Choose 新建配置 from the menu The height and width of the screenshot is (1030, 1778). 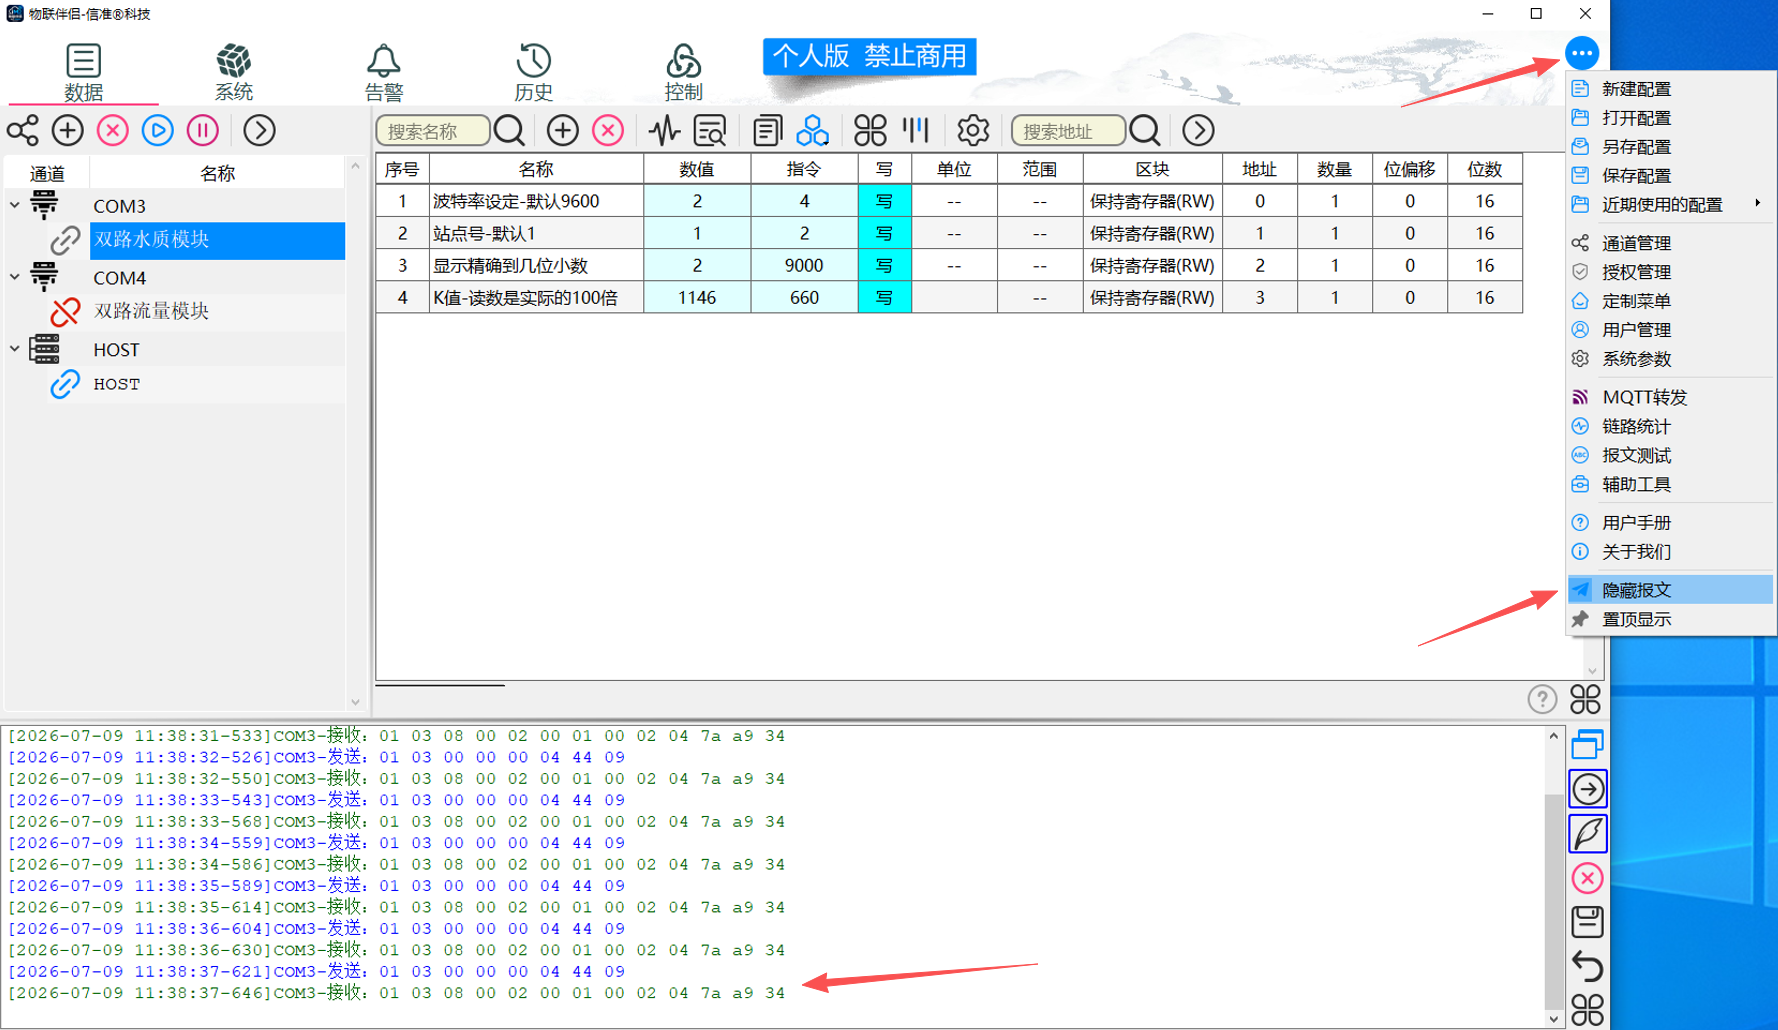pos(1670,89)
